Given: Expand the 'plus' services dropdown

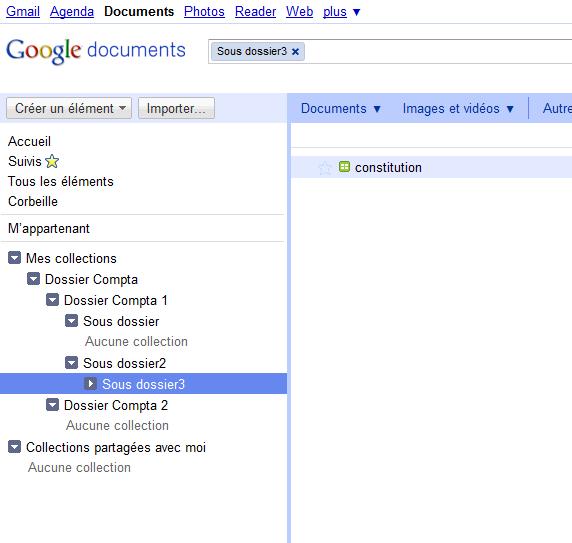Looking at the screenshot, I should click(341, 12).
